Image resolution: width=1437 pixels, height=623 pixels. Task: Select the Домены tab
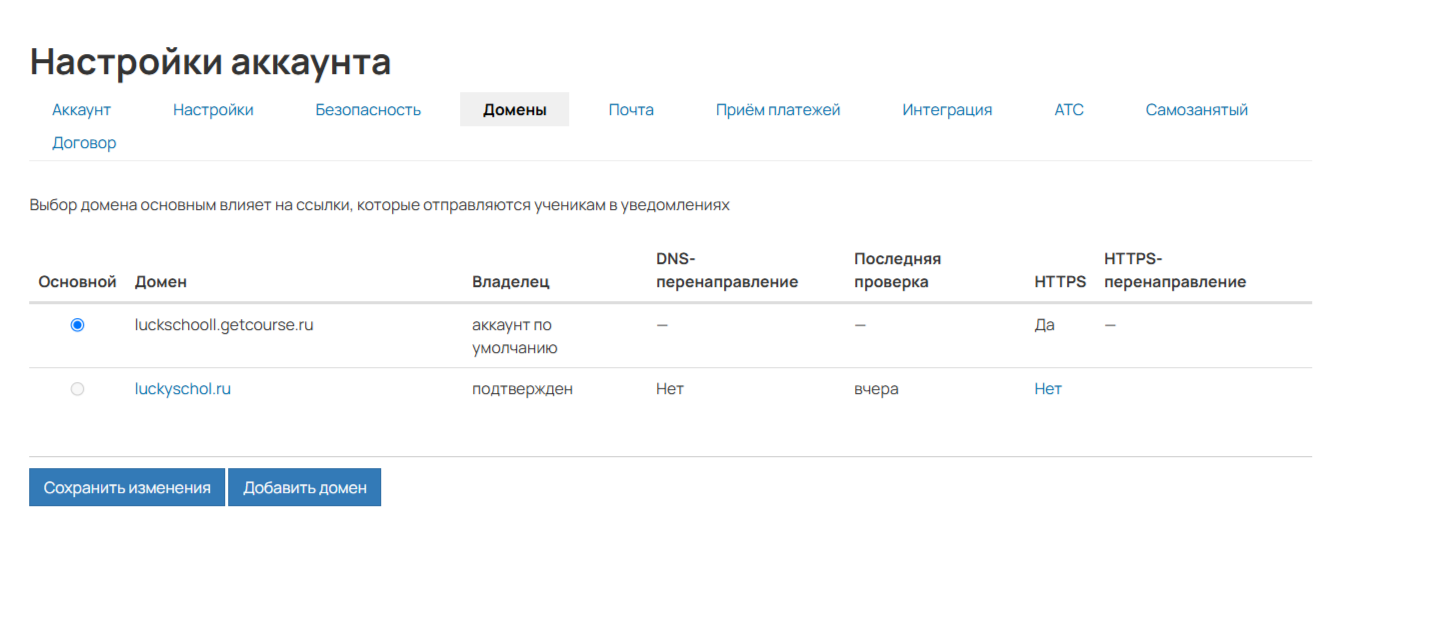click(x=514, y=110)
